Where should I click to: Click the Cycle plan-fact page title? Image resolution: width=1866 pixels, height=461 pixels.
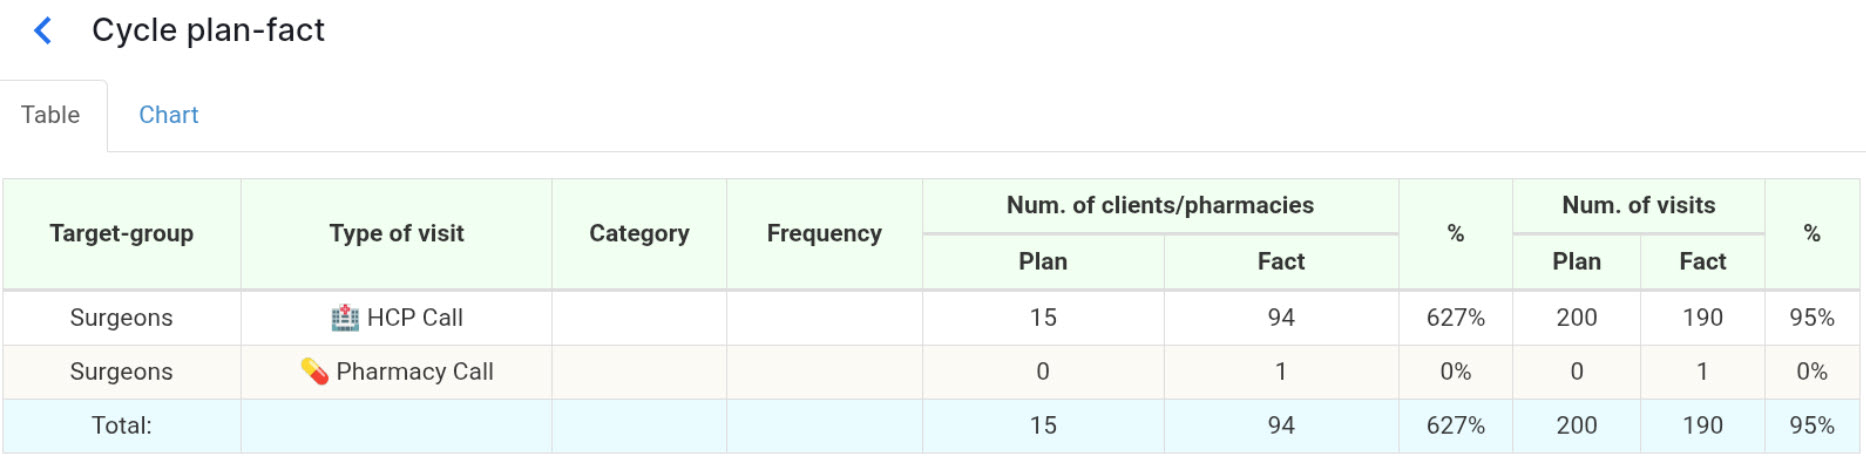pyautogui.click(x=208, y=31)
